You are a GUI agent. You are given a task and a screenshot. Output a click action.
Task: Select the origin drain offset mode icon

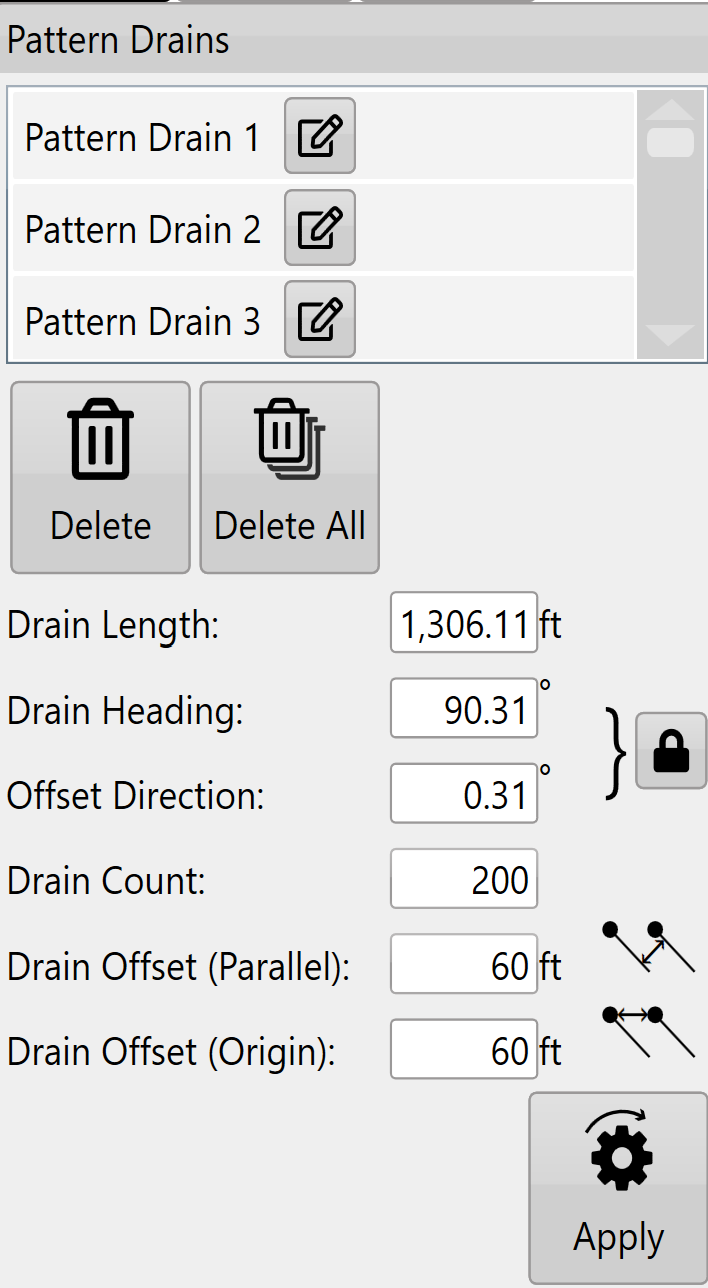(x=649, y=1032)
